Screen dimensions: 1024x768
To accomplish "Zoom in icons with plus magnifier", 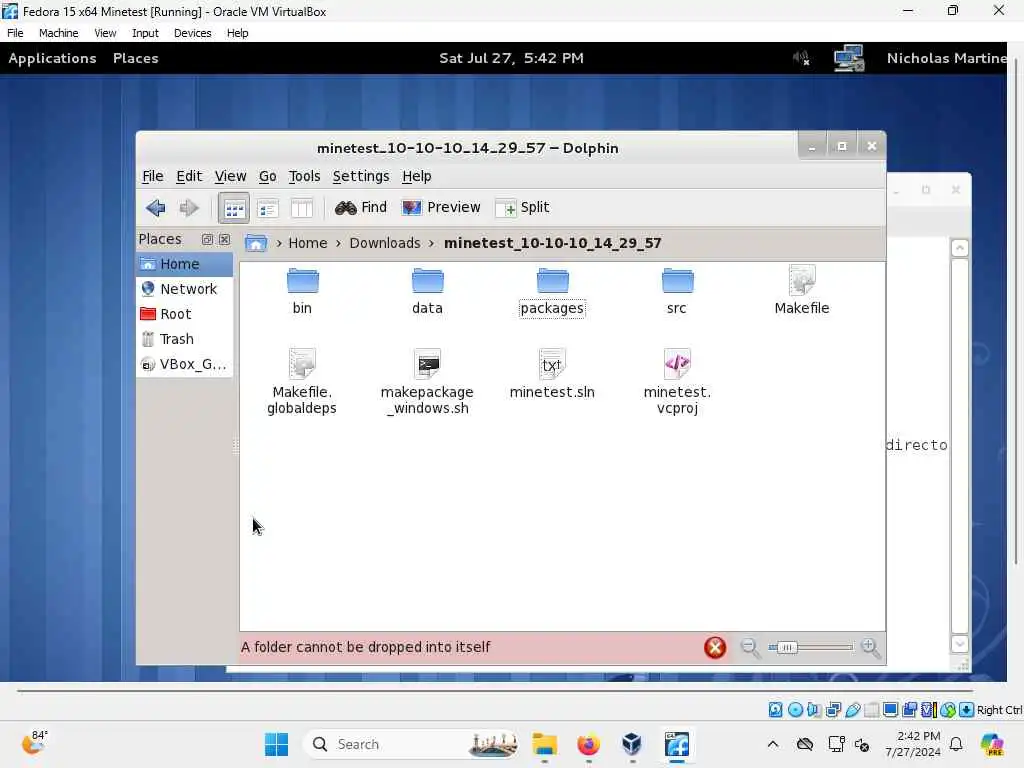I will tap(871, 647).
